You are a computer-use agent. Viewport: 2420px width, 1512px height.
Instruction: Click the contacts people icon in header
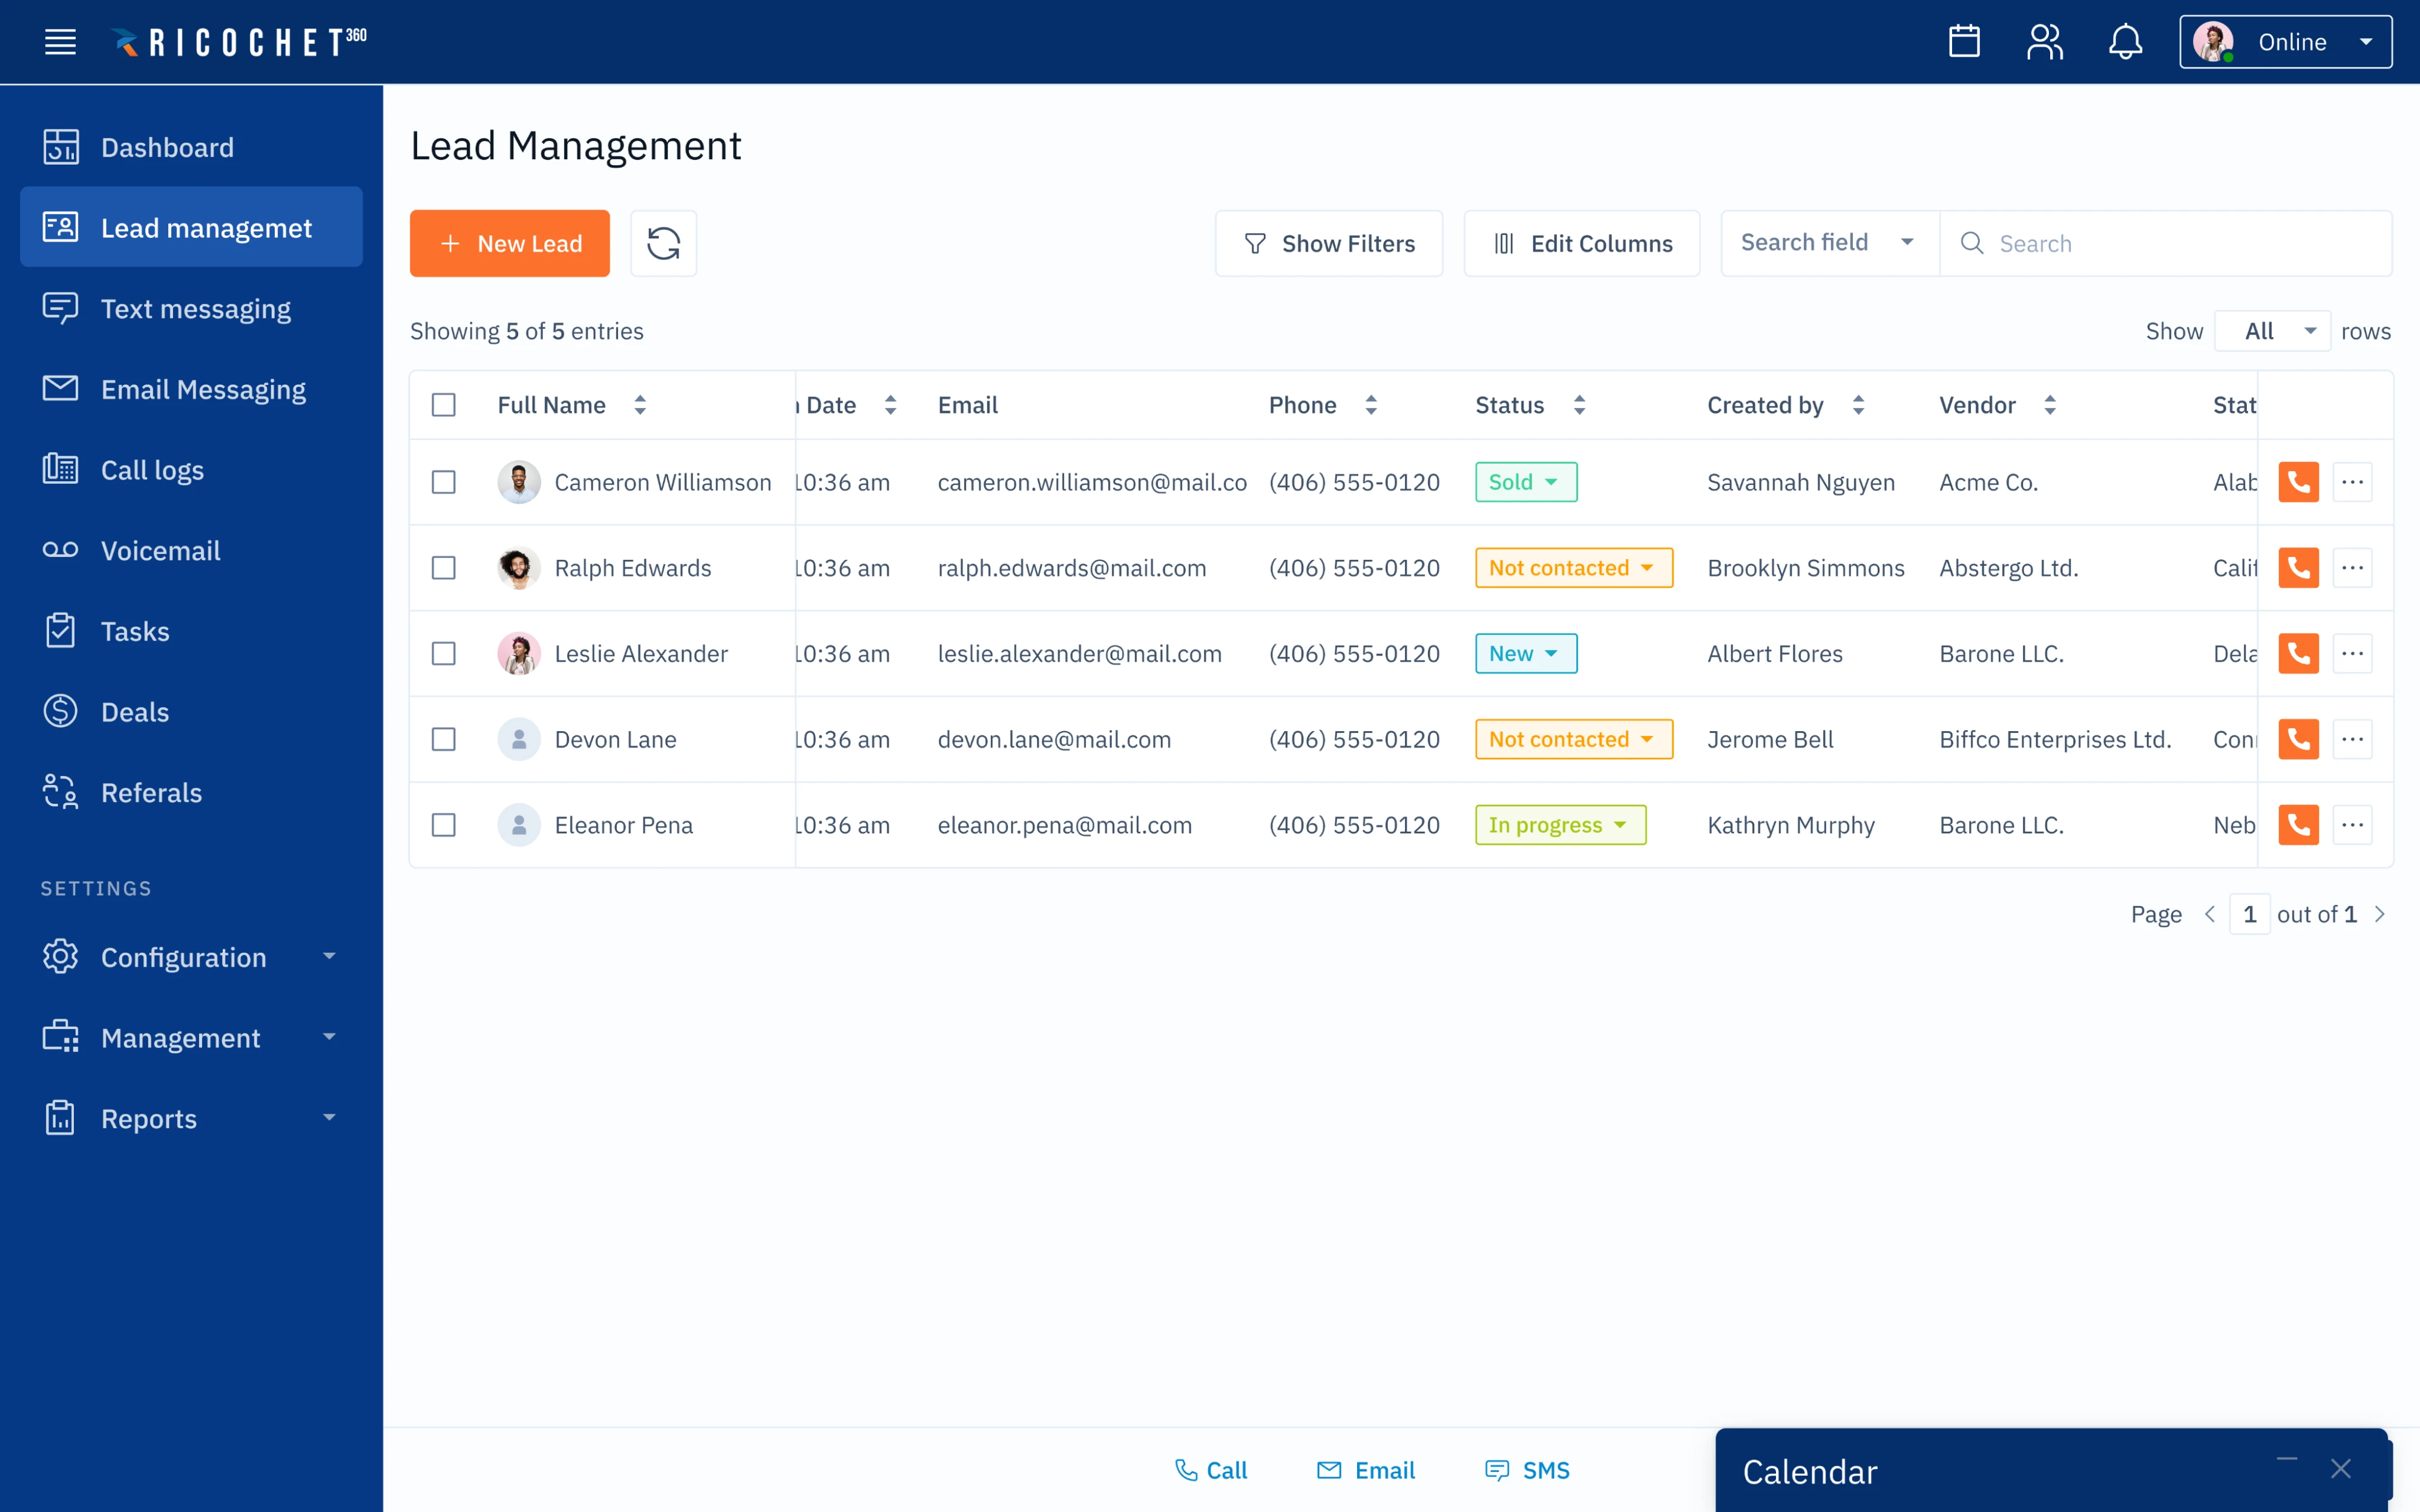pyautogui.click(x=2044, y=42)
